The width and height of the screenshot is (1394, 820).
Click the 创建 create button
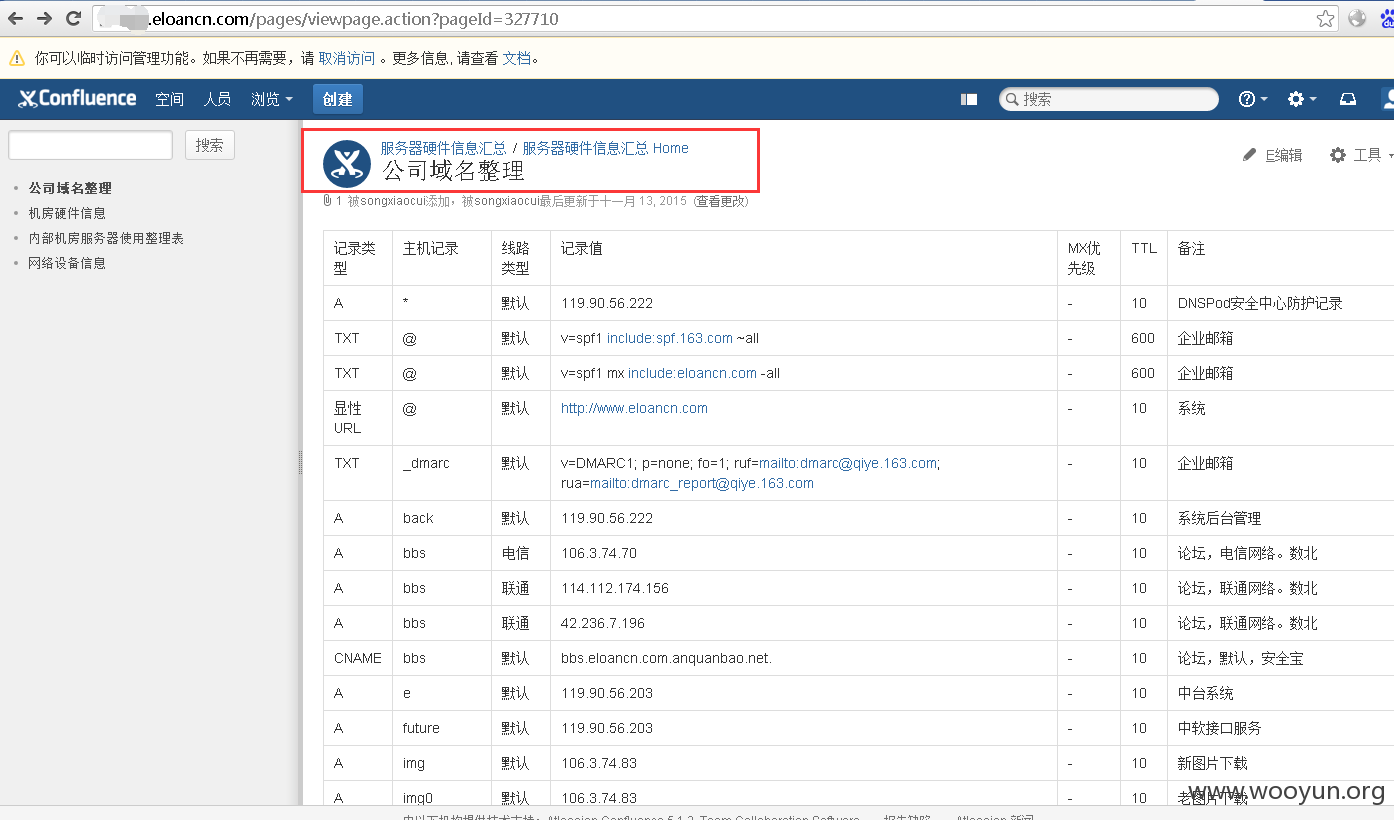pyautogui.click(x=338, y=99)
